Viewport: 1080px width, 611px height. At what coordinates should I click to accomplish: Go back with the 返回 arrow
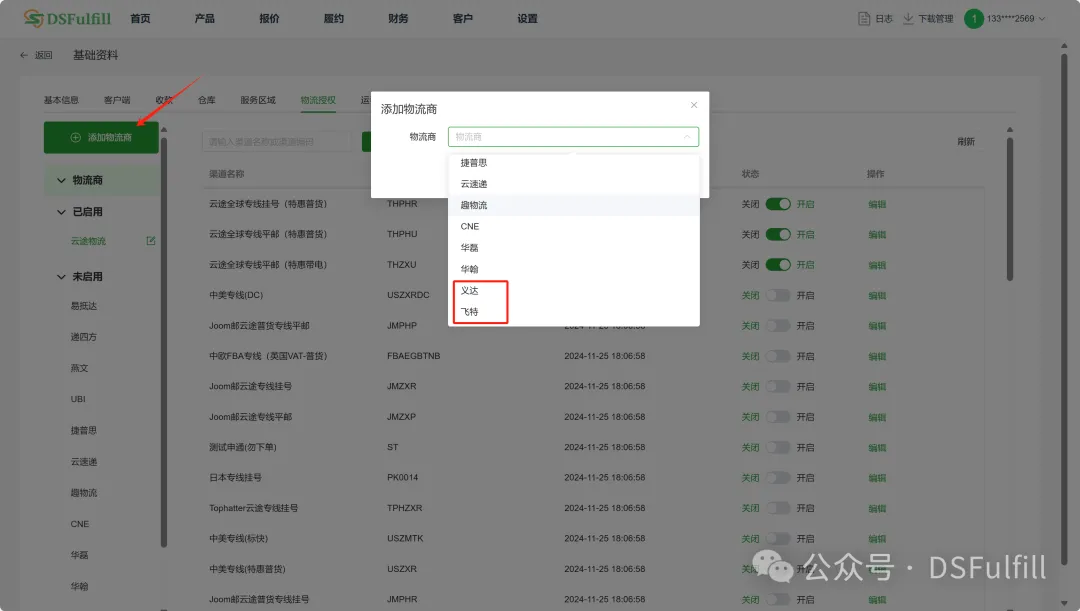[36, 55]
